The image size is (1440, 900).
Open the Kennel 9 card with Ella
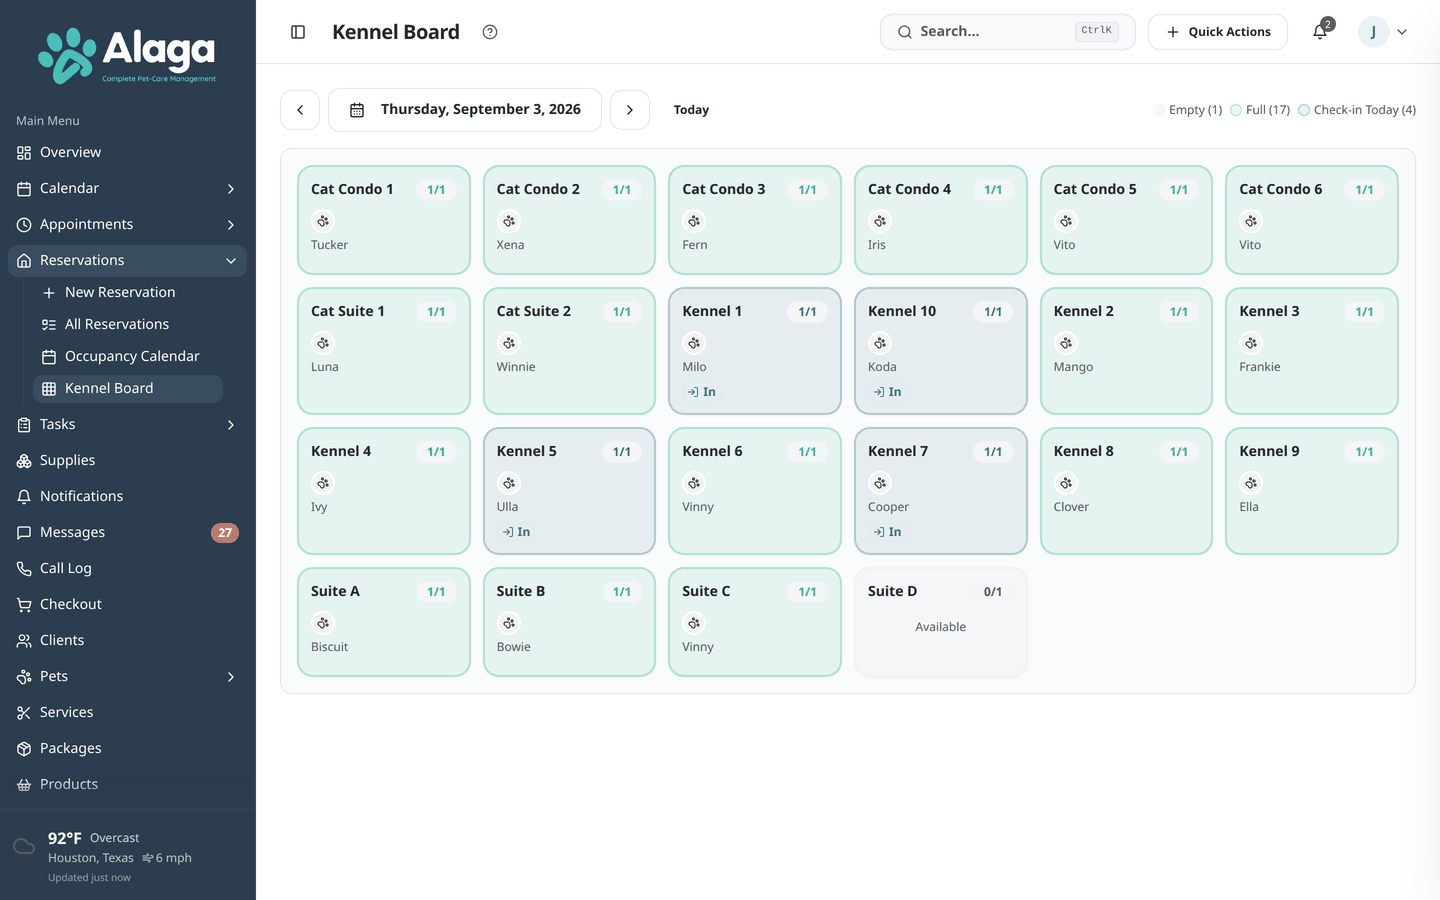1312,491
